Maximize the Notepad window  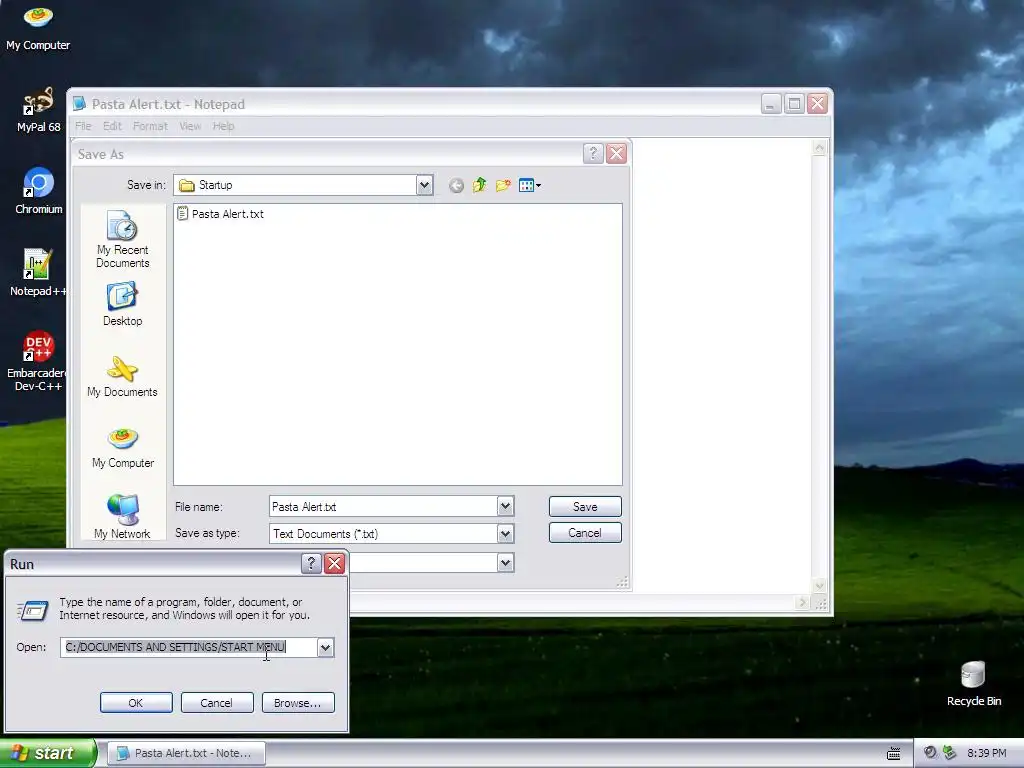point(794,103)
